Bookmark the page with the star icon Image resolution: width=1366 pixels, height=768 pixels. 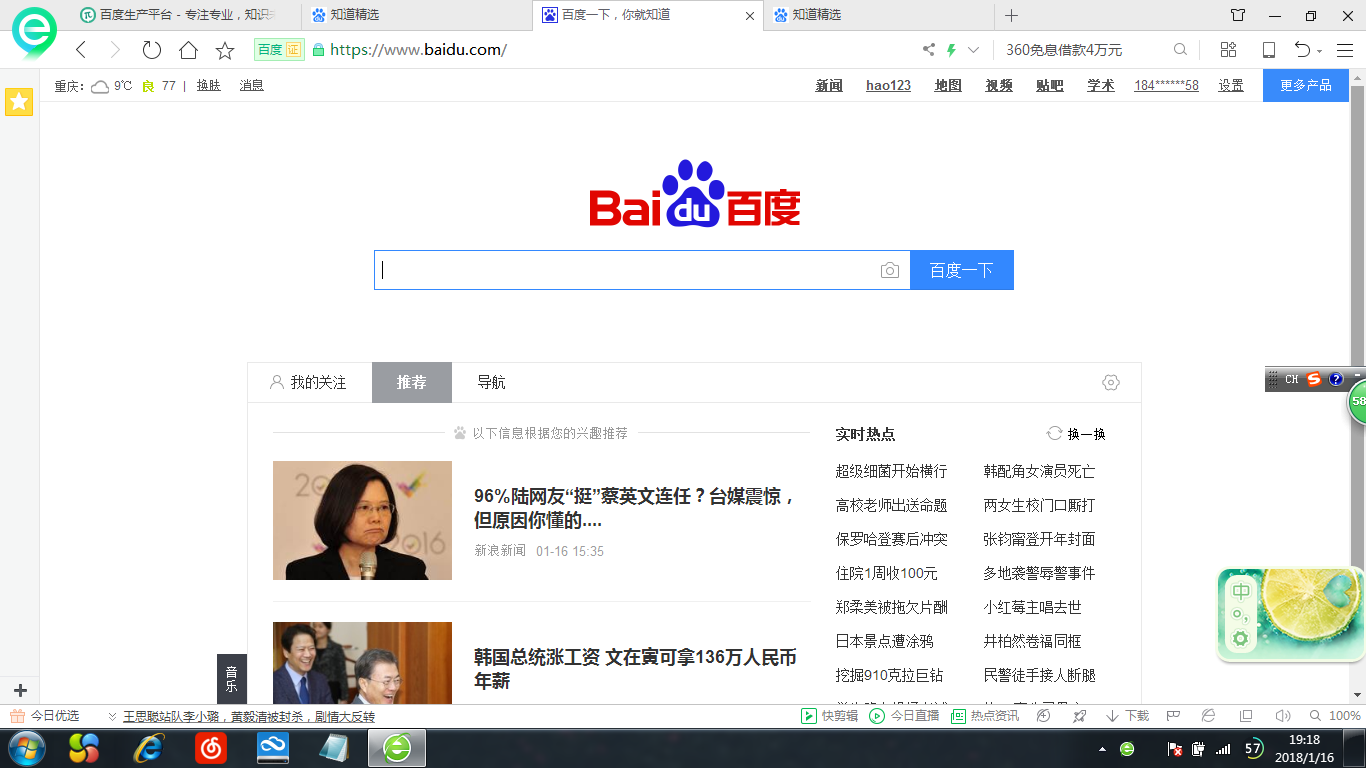(225, 50)
